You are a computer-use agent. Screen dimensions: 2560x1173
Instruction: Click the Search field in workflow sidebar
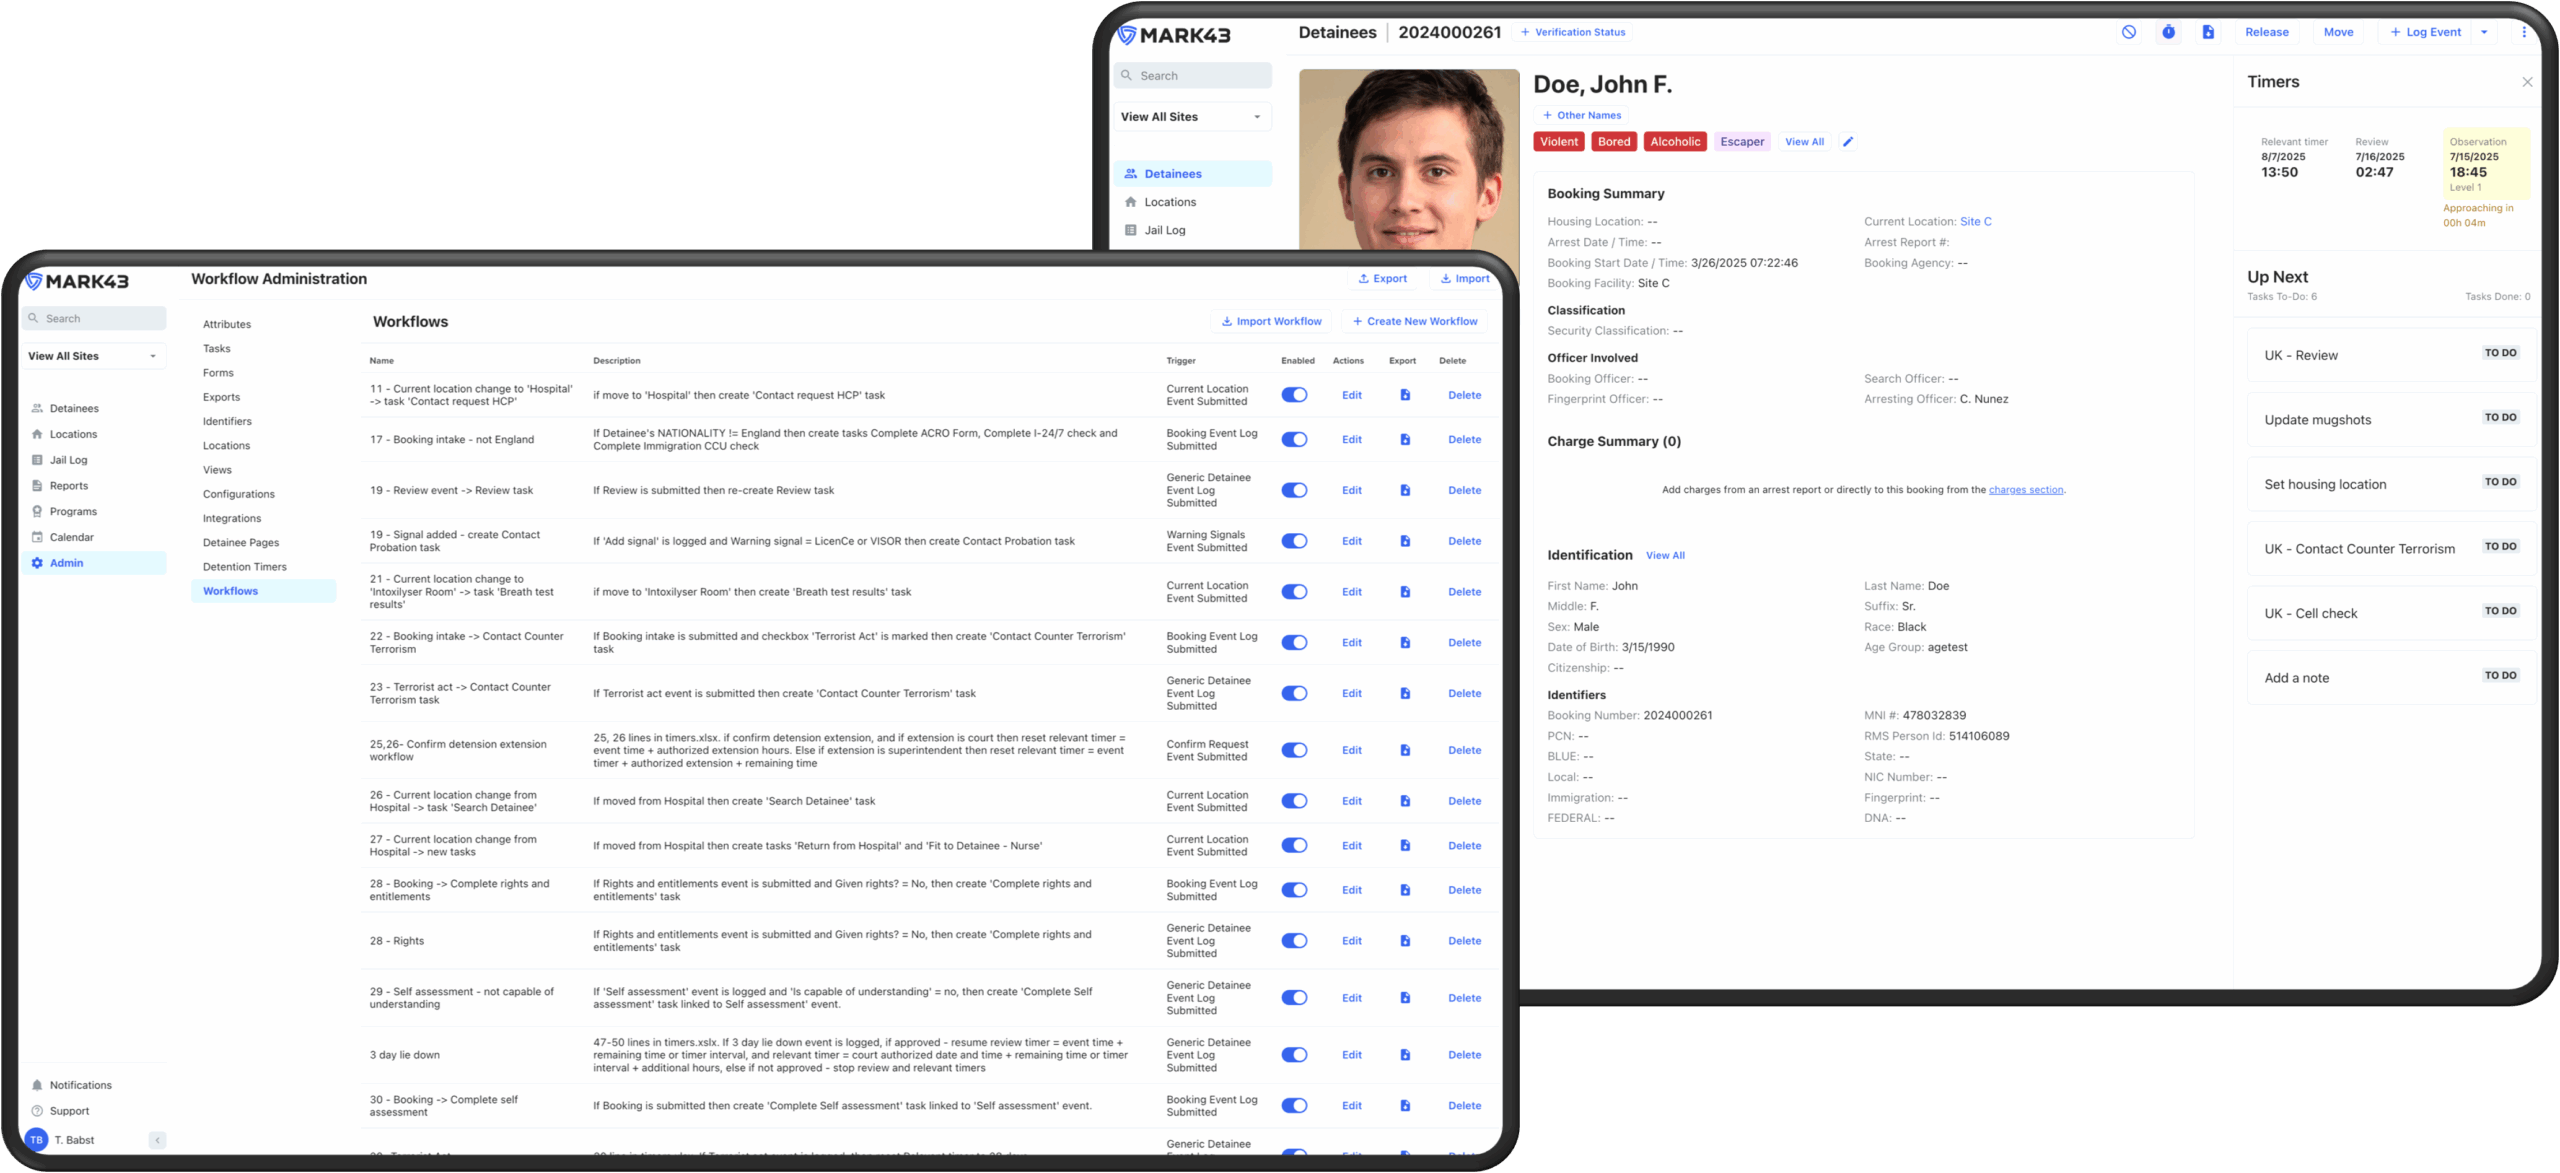(95, 319)
